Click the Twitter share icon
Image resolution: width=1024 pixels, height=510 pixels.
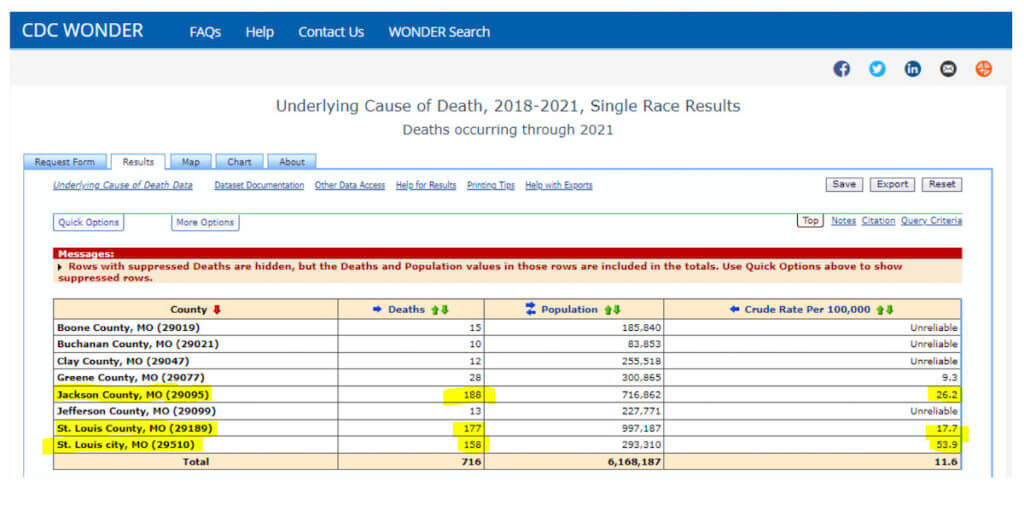click(x=877, y=69)
